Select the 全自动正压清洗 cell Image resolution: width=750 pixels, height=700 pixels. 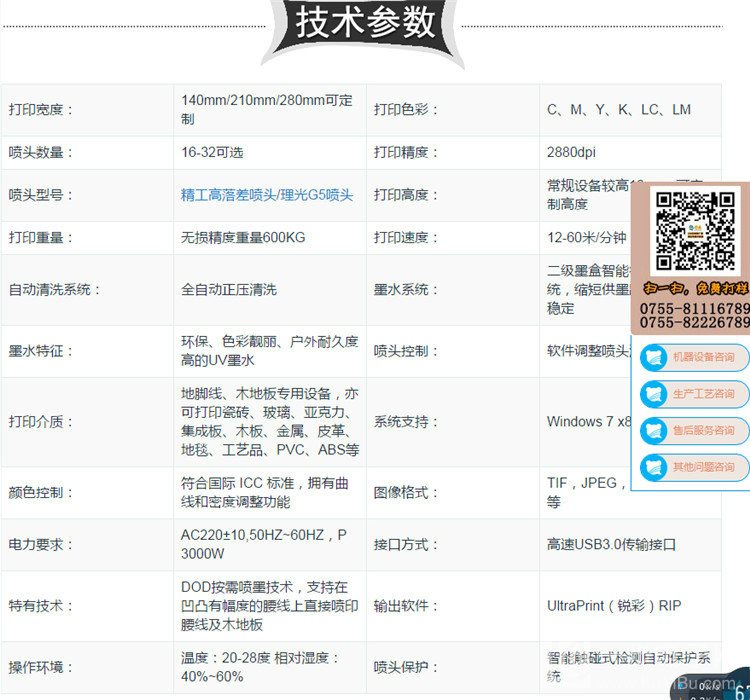click(228, 289)
